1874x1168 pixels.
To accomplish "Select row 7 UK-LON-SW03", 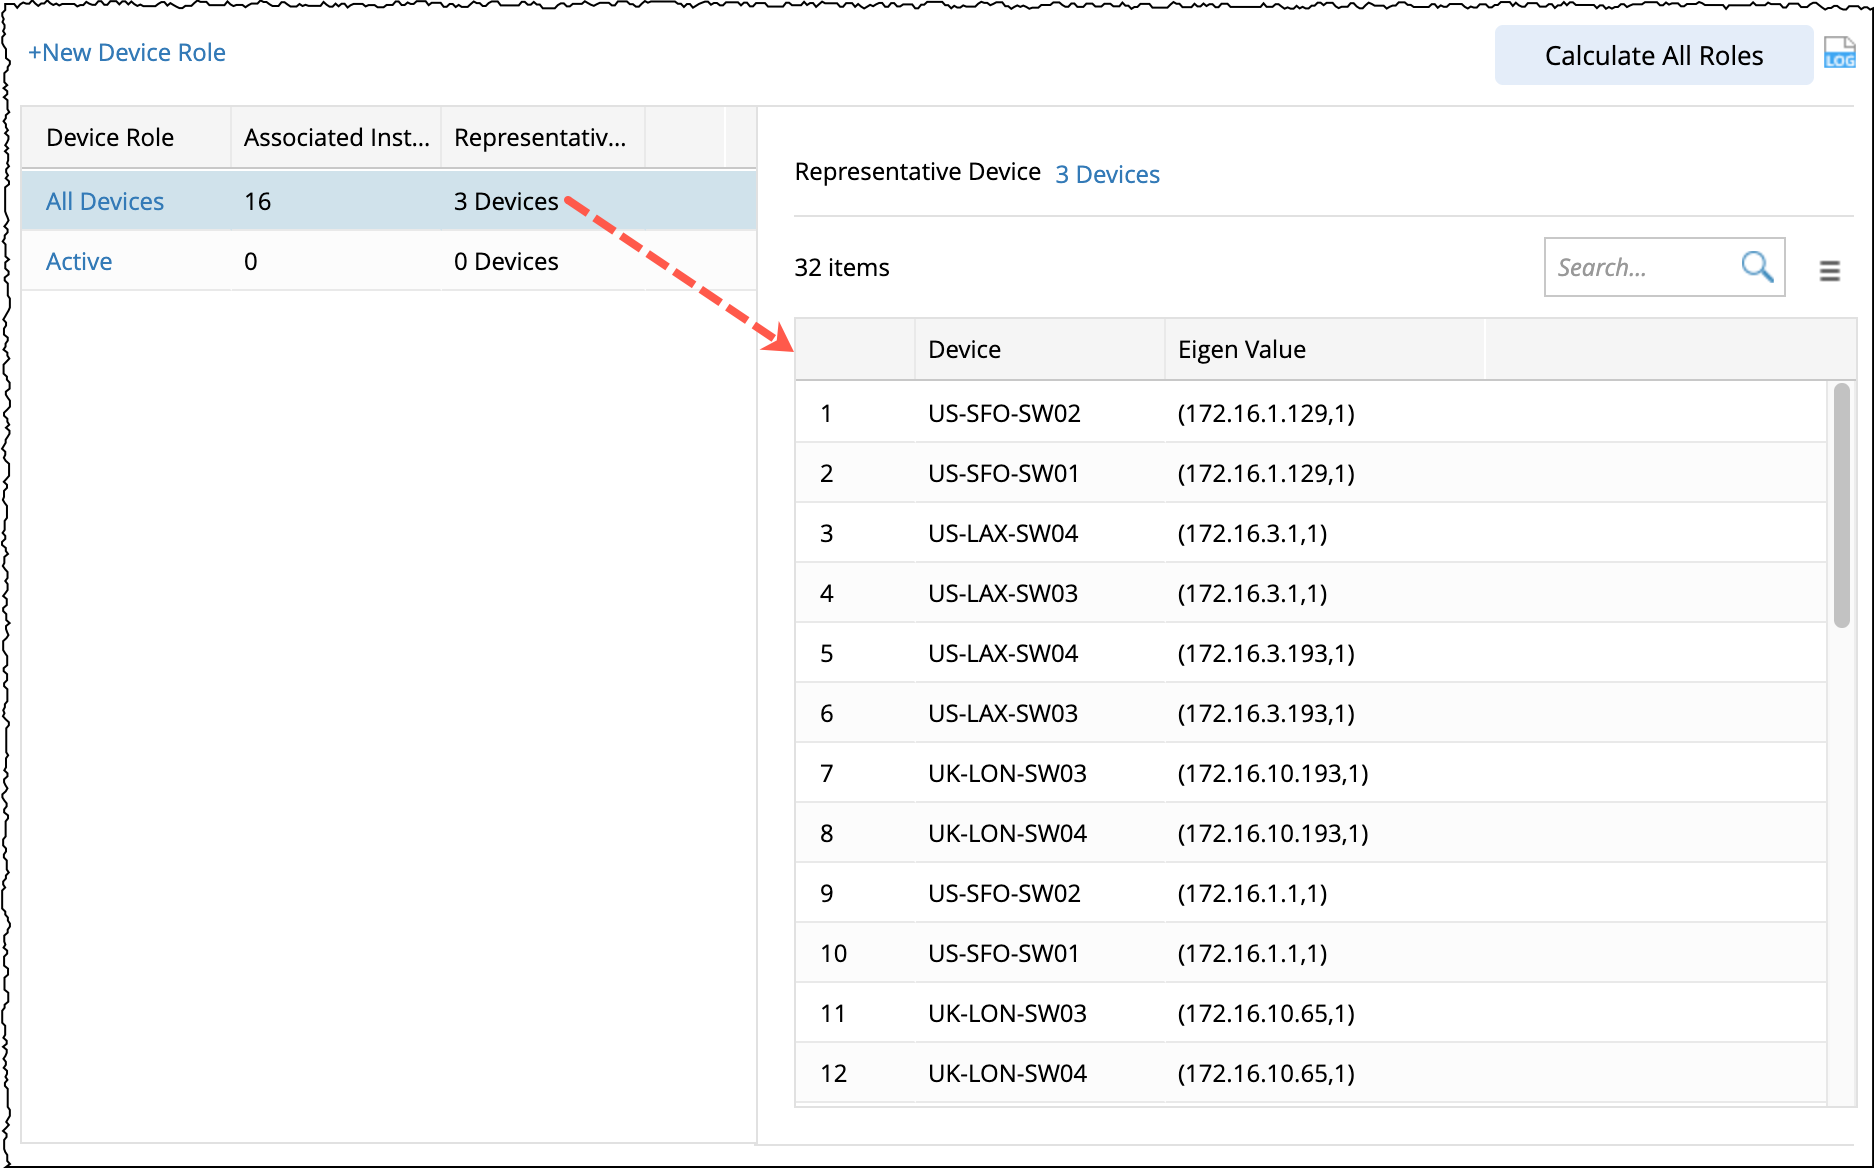I will tap(1007, 774).
